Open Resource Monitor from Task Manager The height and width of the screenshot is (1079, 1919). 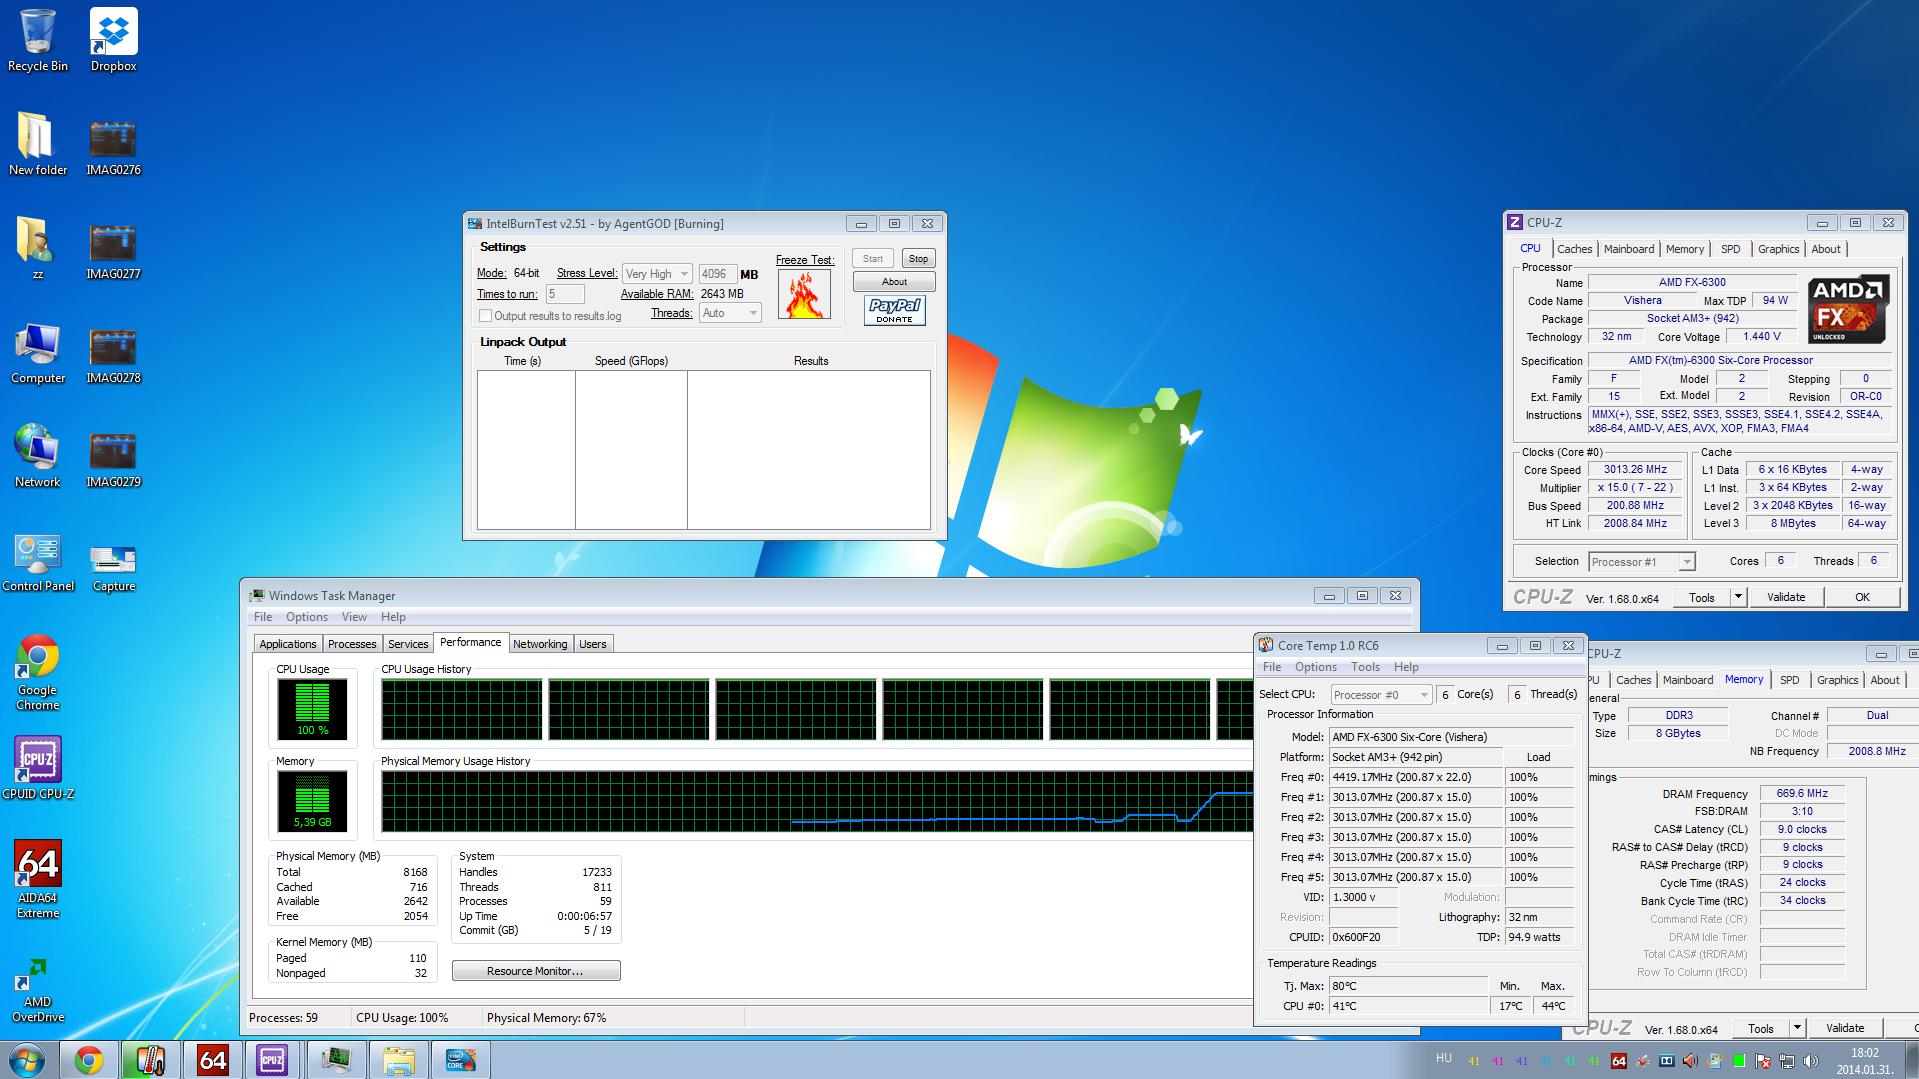(x=536, y=971)
